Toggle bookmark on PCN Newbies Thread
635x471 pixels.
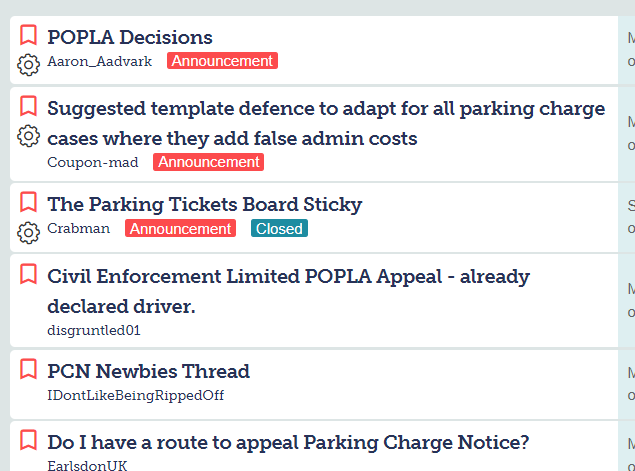click(28, 369)
